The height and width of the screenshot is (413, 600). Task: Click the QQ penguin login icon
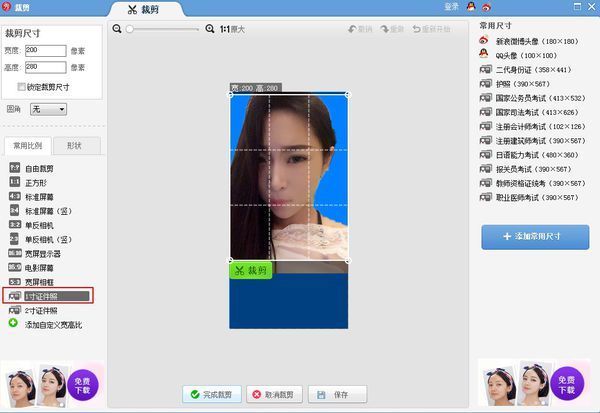(471, 7)
